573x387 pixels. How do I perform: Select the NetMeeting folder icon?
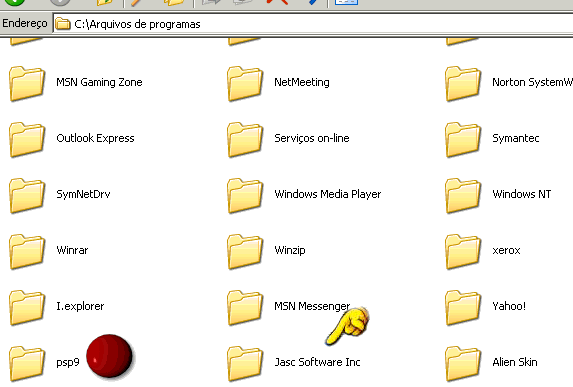245,83
